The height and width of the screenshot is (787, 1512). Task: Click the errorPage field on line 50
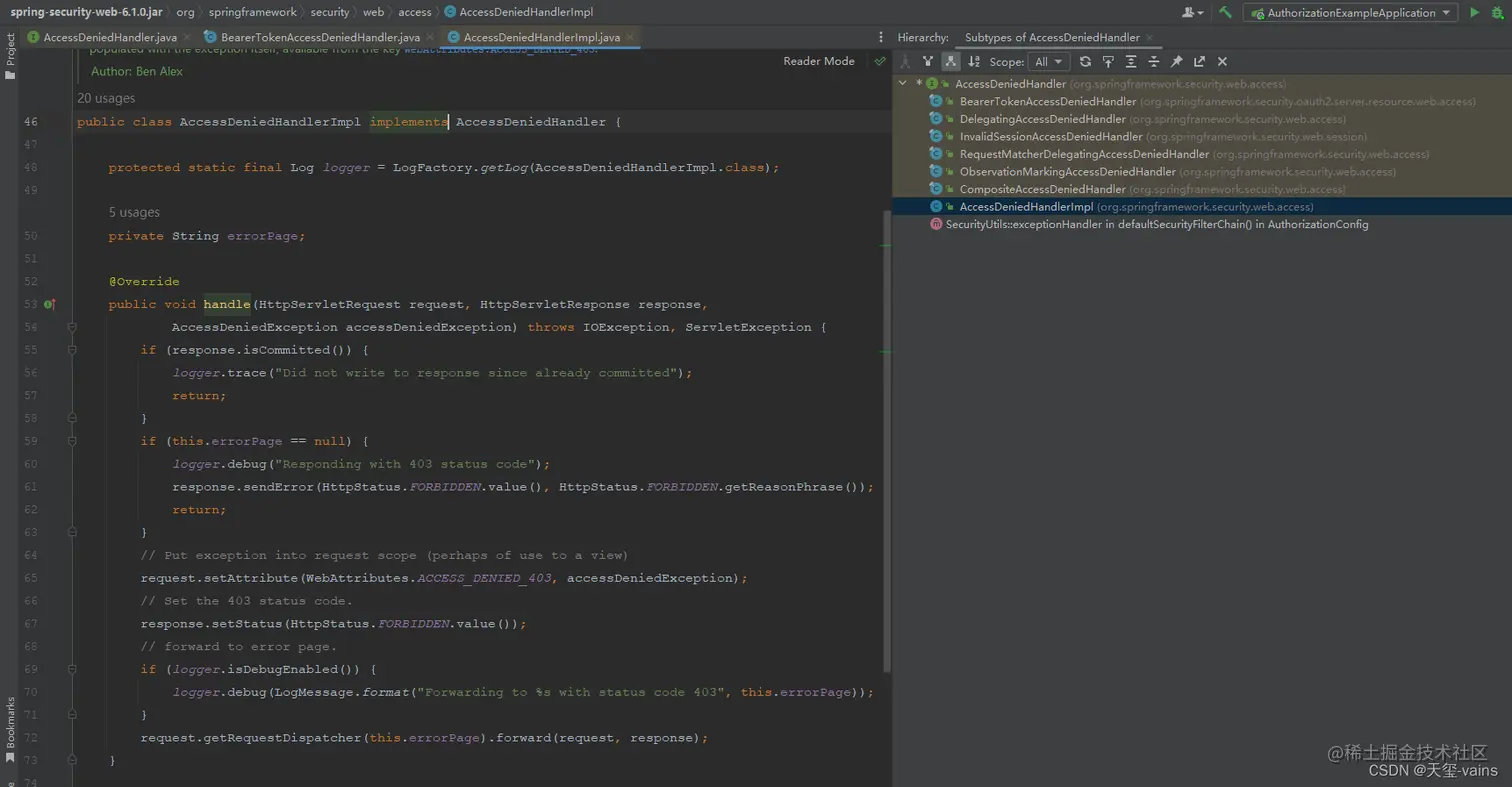(262, 236)
